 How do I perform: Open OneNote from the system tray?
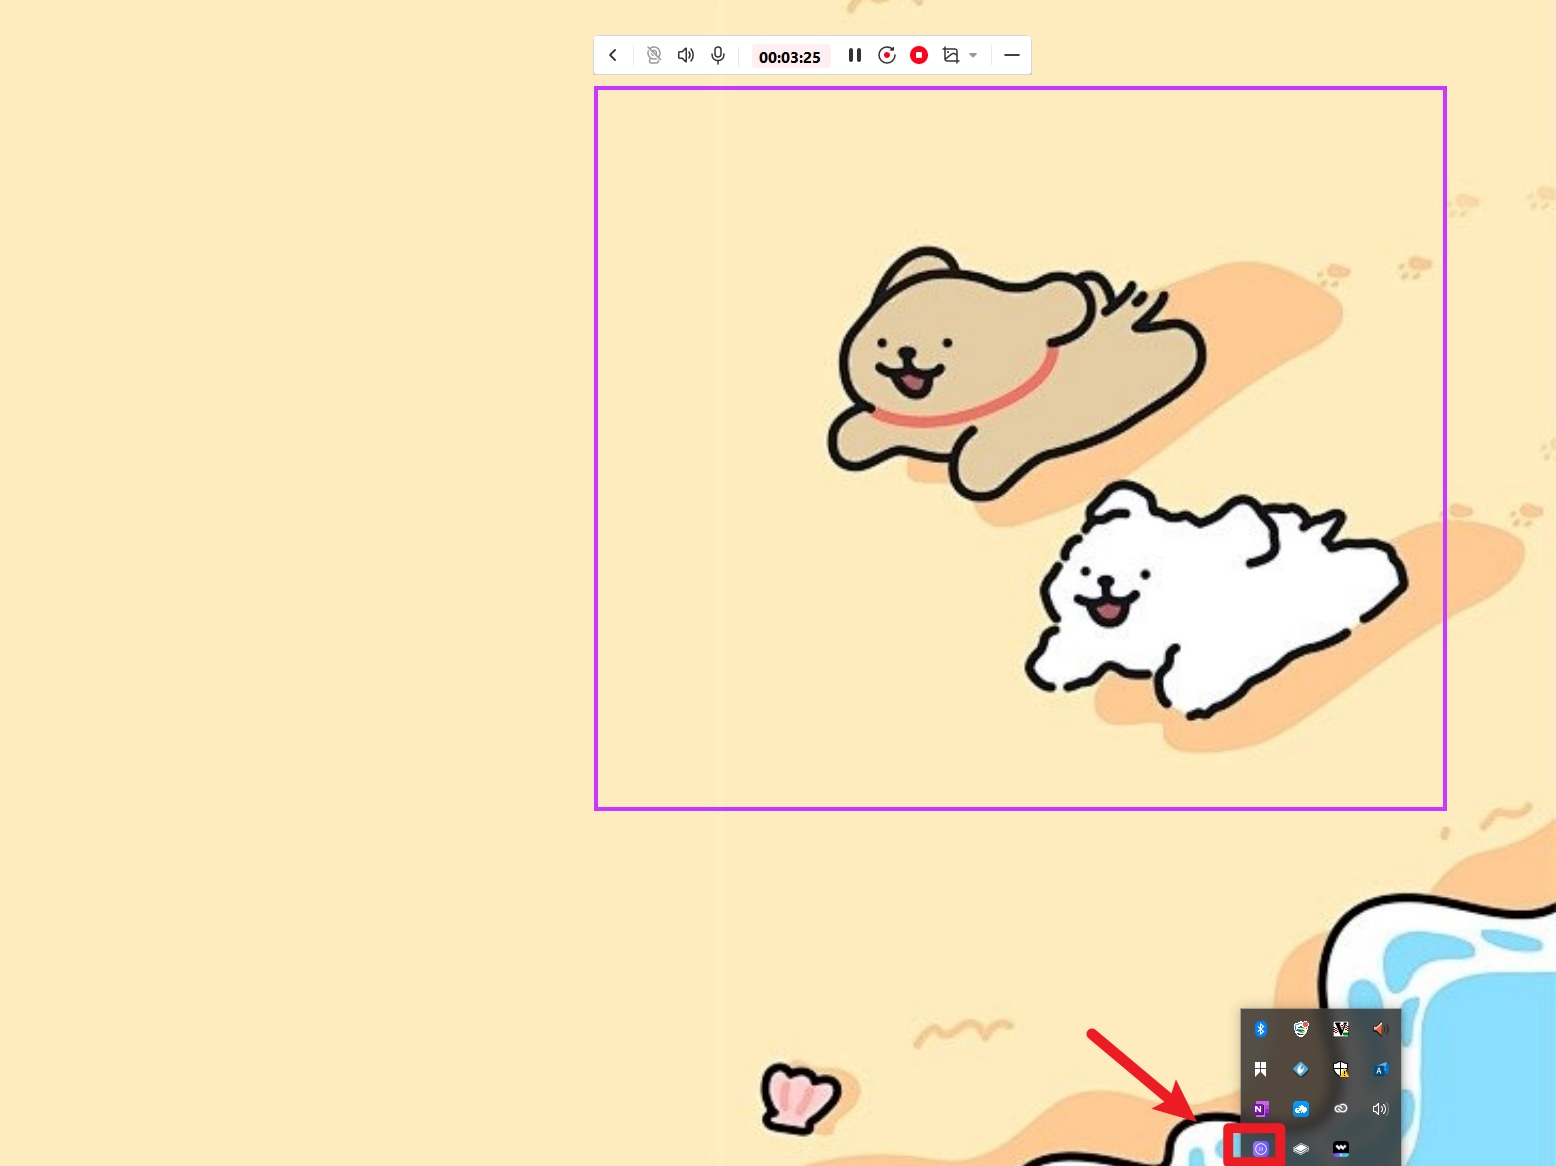pyautogui.click(x=1261, y=1109)
